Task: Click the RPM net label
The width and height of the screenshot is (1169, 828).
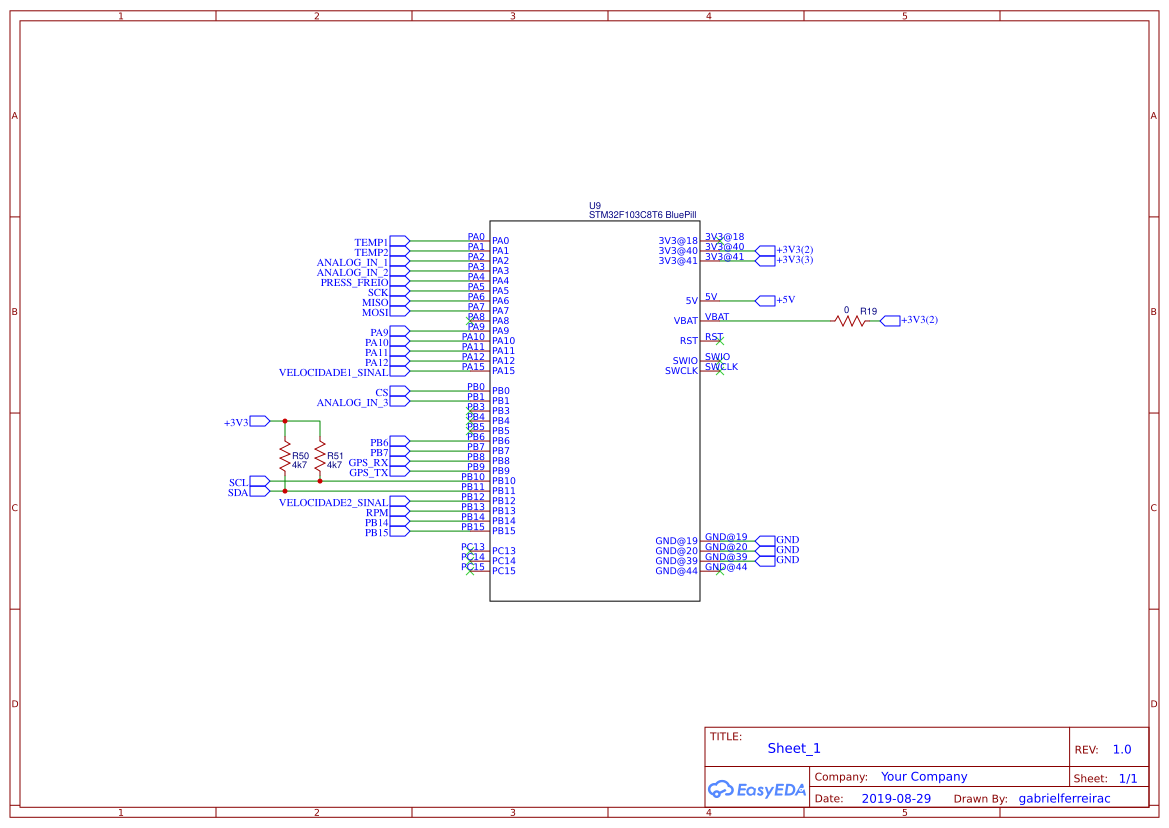Action: point(376,513)
